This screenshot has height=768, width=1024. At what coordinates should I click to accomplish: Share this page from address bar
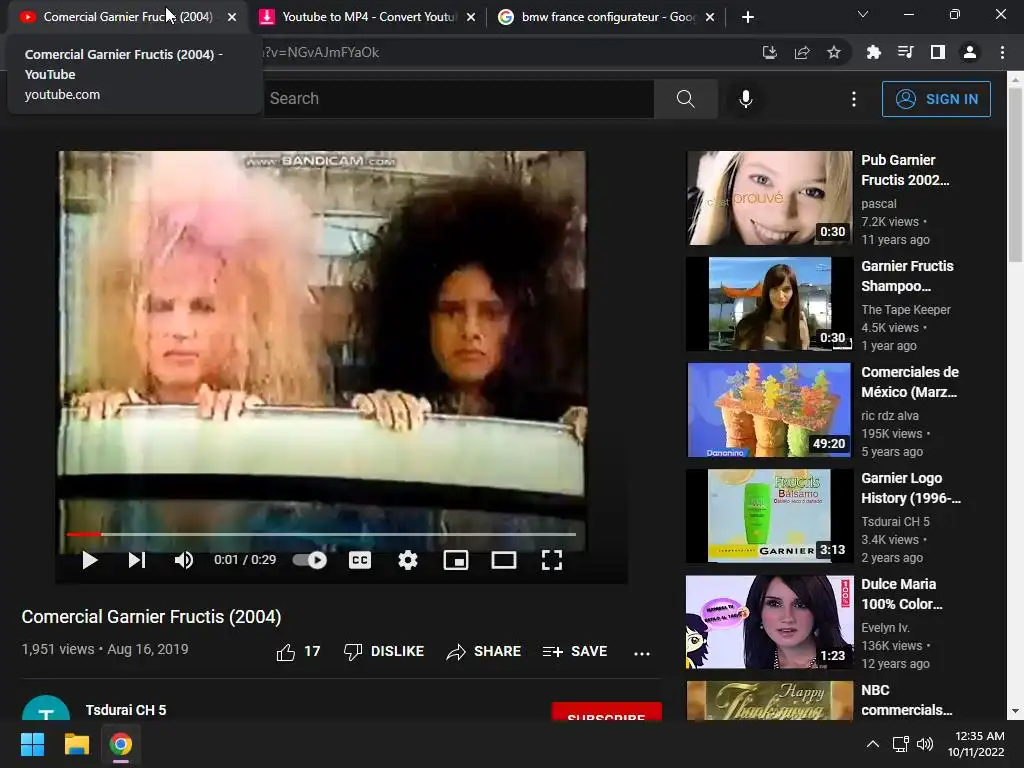[x=802, y=53]
